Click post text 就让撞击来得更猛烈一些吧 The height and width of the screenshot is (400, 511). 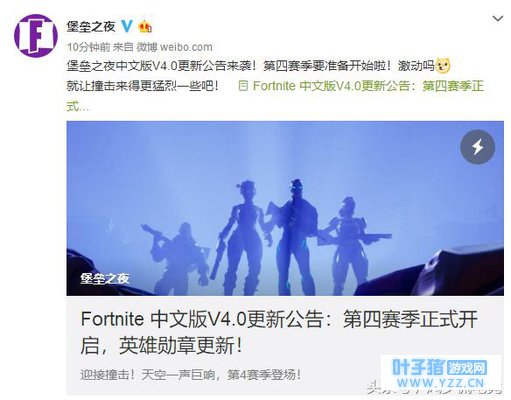click(x=143, y=86)
